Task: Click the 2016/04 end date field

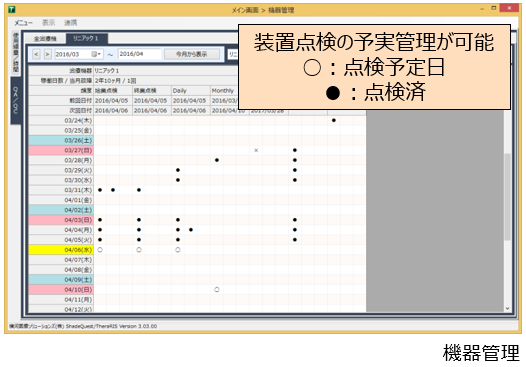Action: pyautogui.click(x=139, y=54)
